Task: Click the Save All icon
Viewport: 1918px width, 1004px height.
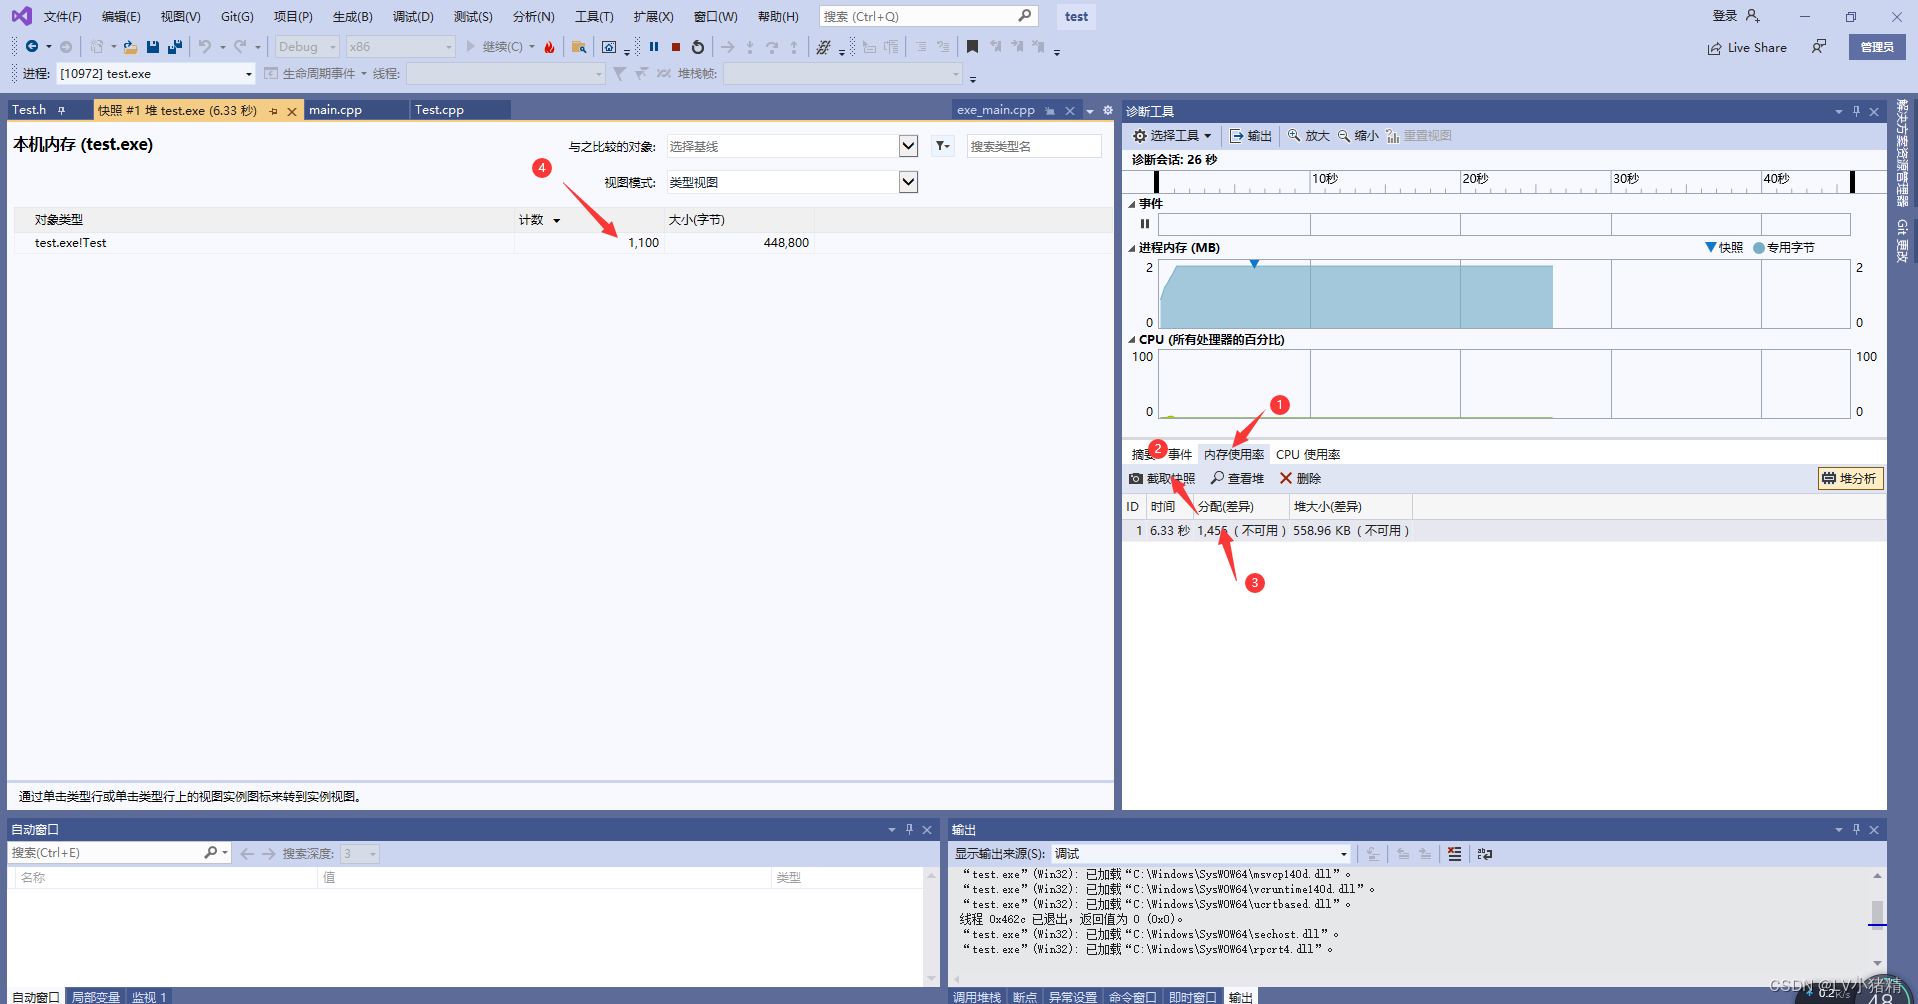Action: 175,47
